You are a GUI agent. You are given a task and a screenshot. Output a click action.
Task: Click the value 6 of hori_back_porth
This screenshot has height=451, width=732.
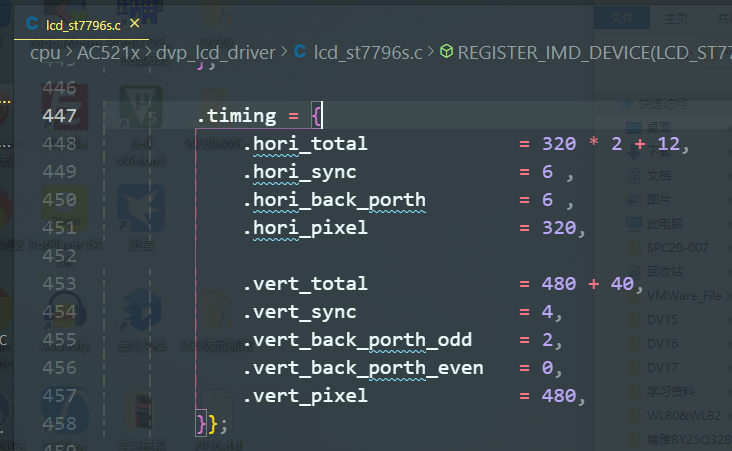[548, 200]
